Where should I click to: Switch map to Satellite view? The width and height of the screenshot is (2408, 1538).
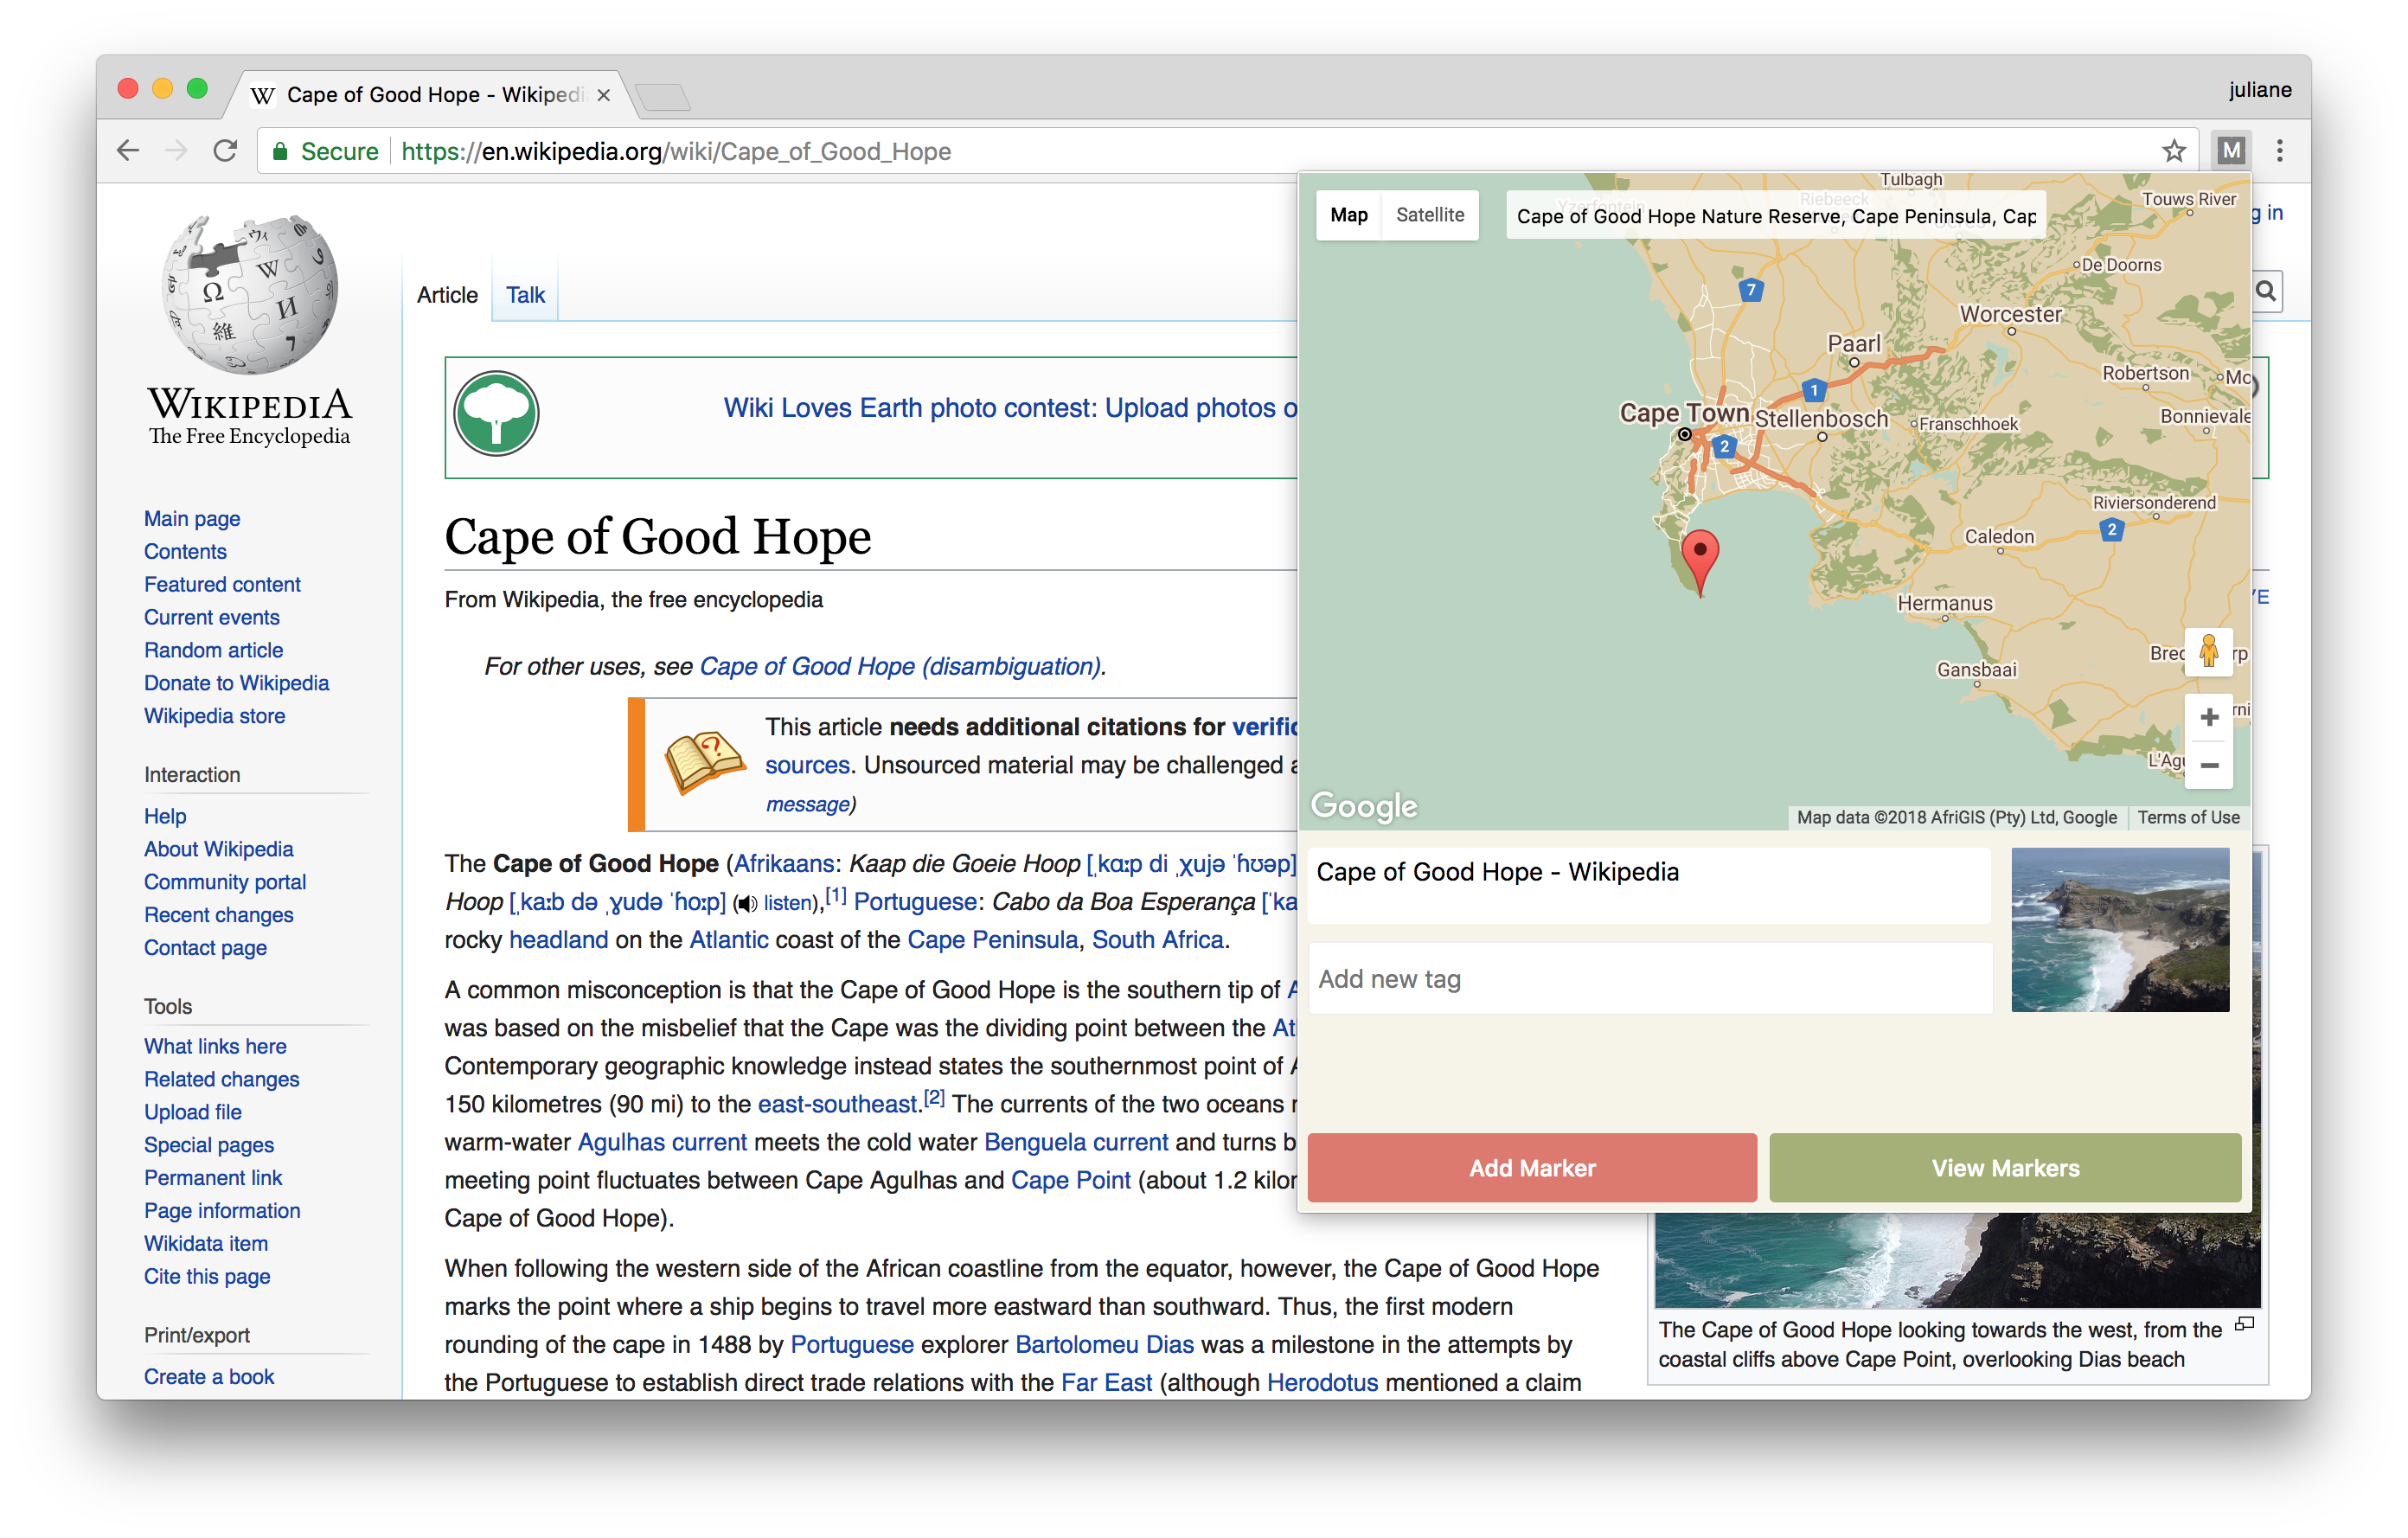point(1429,215)
